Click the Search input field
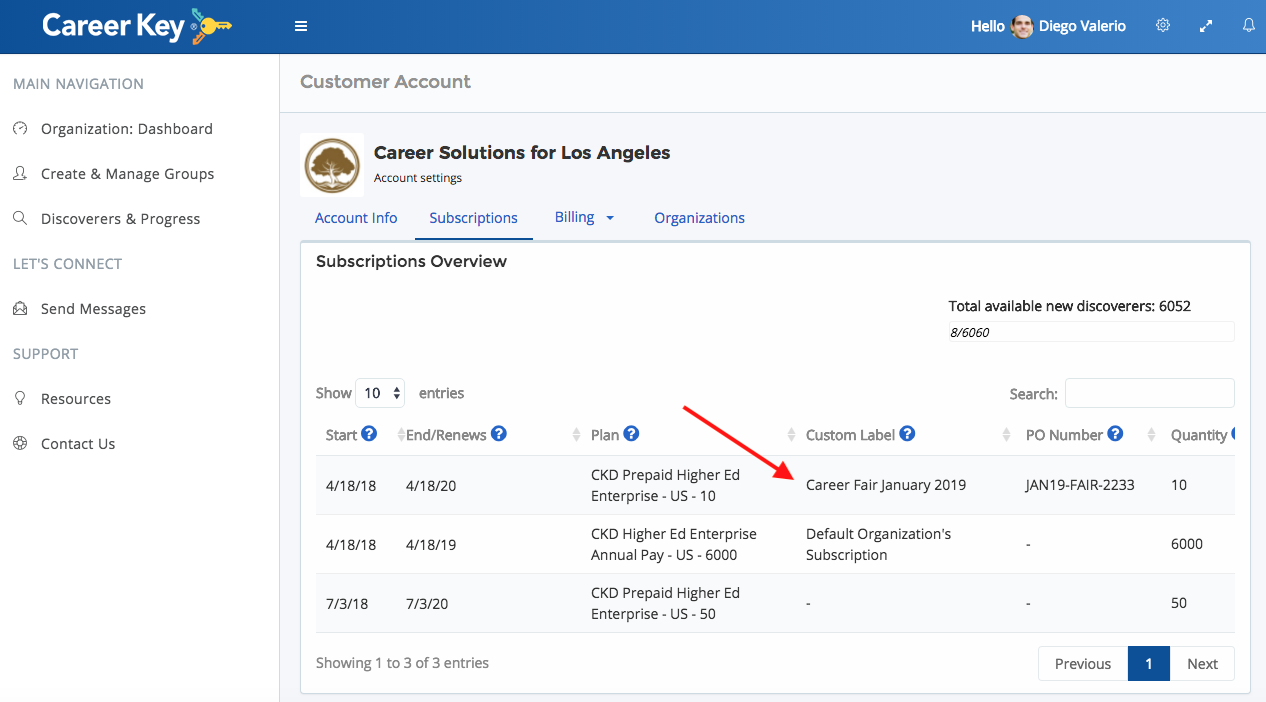Screen dimensions: 1266x702 click(1150, 393)
